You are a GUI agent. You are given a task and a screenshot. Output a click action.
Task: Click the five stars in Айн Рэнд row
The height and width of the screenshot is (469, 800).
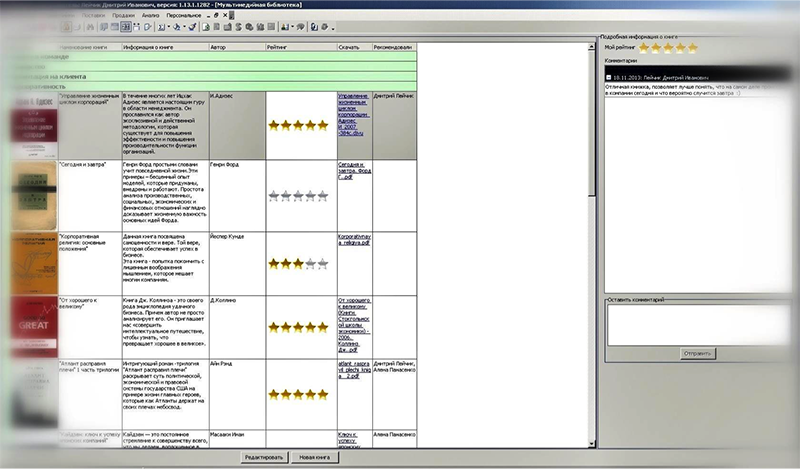click(298, 394)
